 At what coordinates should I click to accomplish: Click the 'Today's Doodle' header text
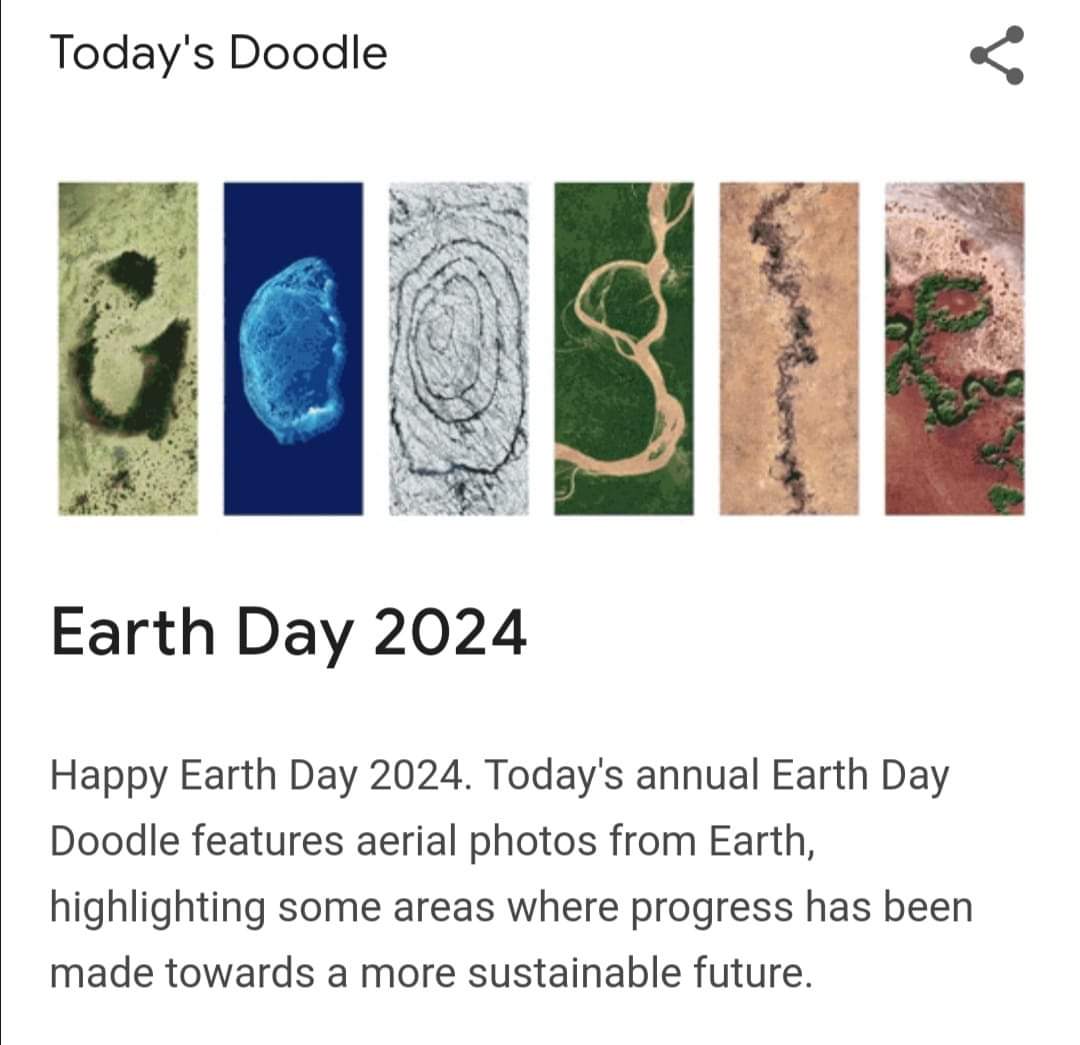coord(218,53)
